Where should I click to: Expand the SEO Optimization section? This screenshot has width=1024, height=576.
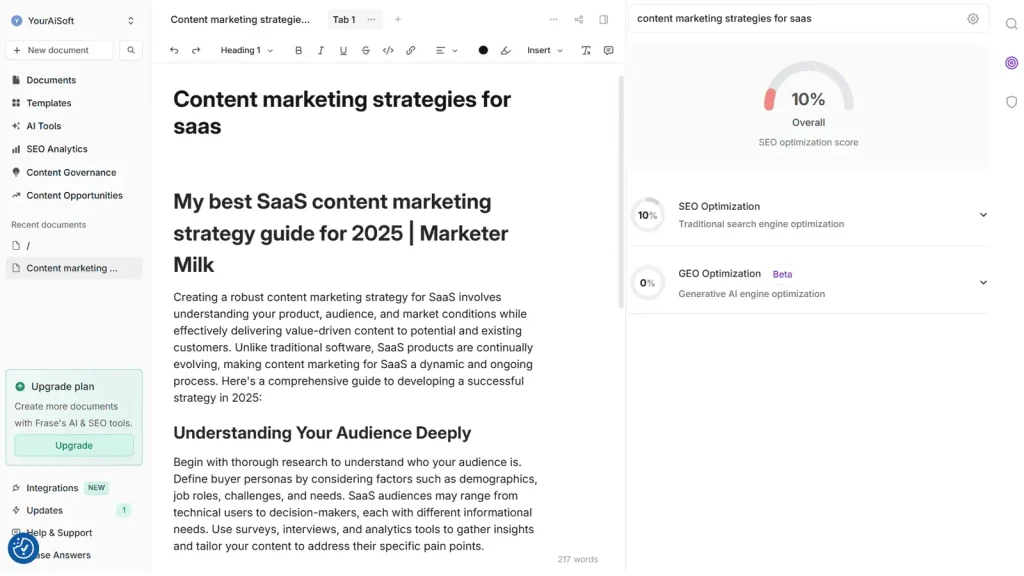(x=983, y=215)
